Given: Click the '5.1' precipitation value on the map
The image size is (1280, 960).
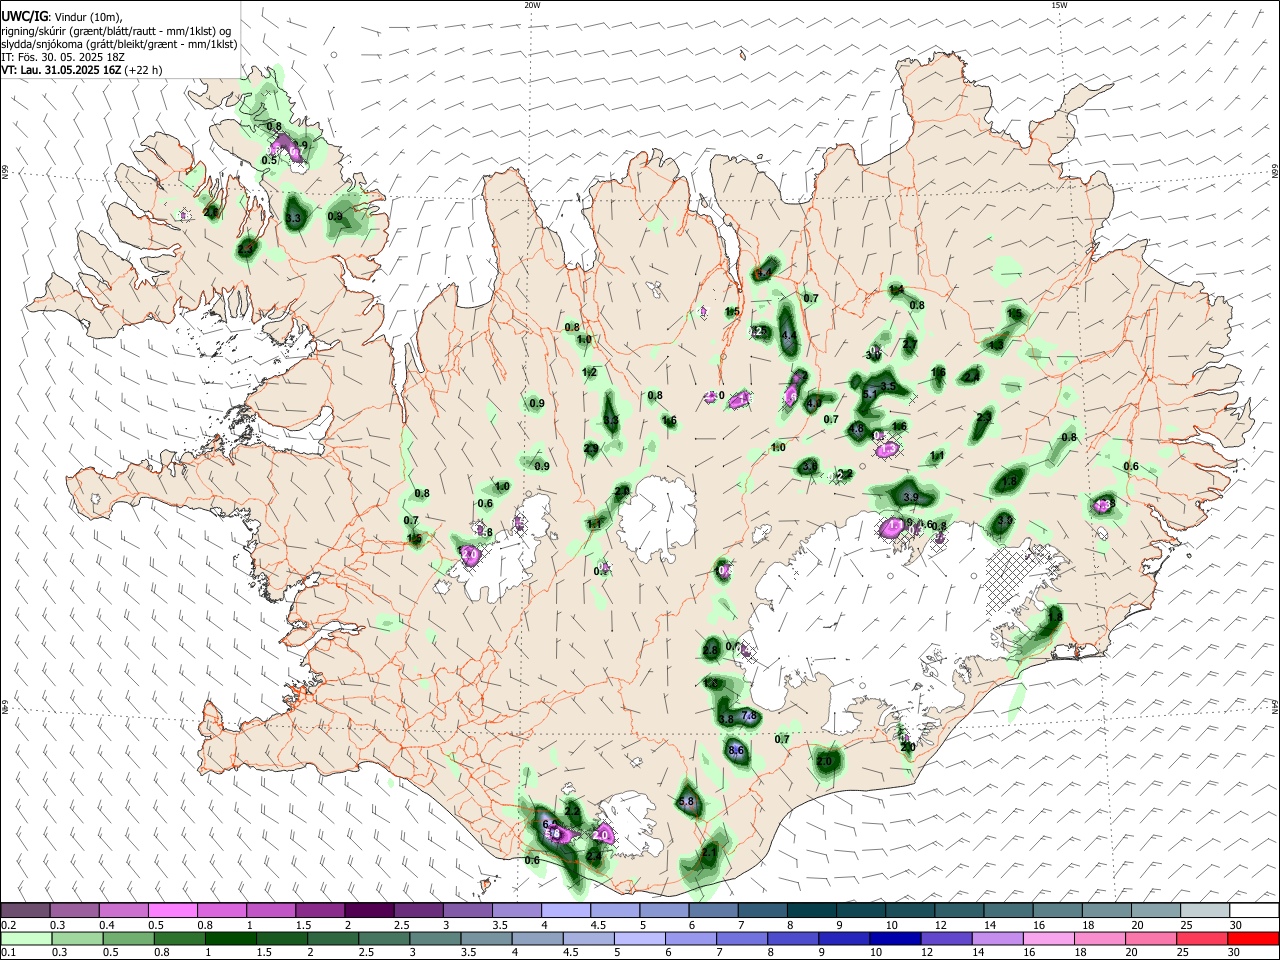Looking at the screenshot, I should click(x=869, y=395).
